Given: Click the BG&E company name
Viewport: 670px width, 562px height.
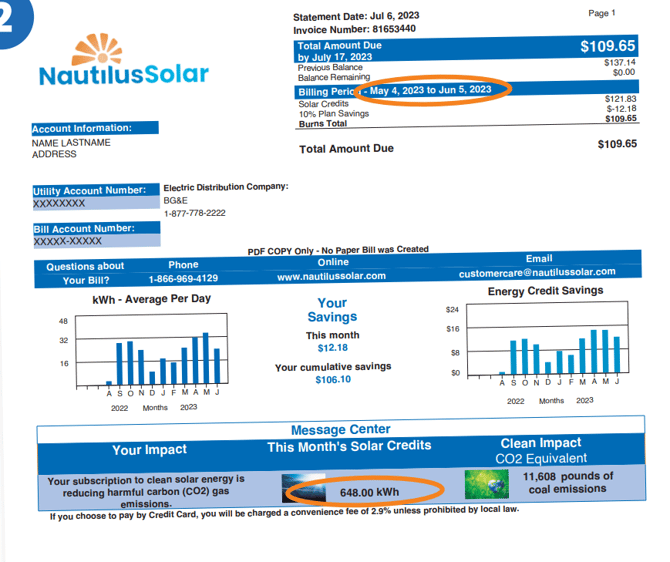Looking at the screenshot, I should [x=175, y=200].
